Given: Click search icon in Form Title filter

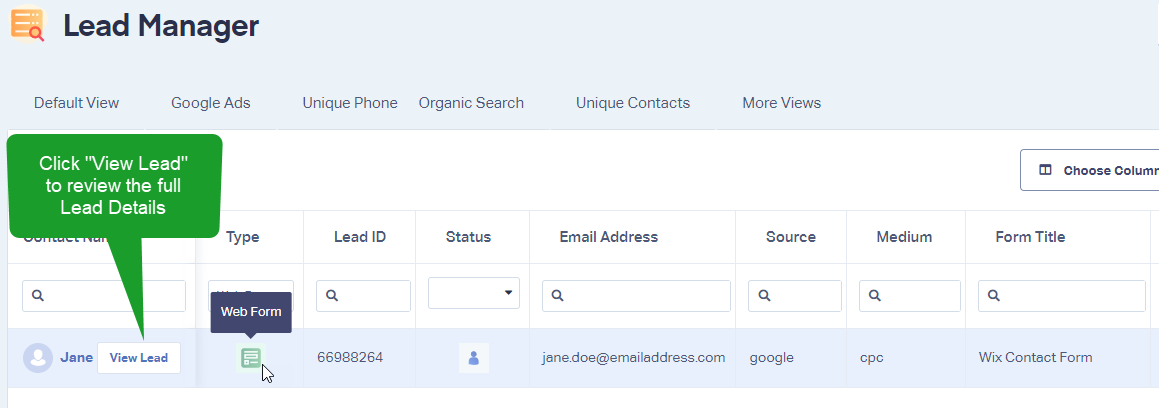Looking at the screenshot, I should (994, 296).
